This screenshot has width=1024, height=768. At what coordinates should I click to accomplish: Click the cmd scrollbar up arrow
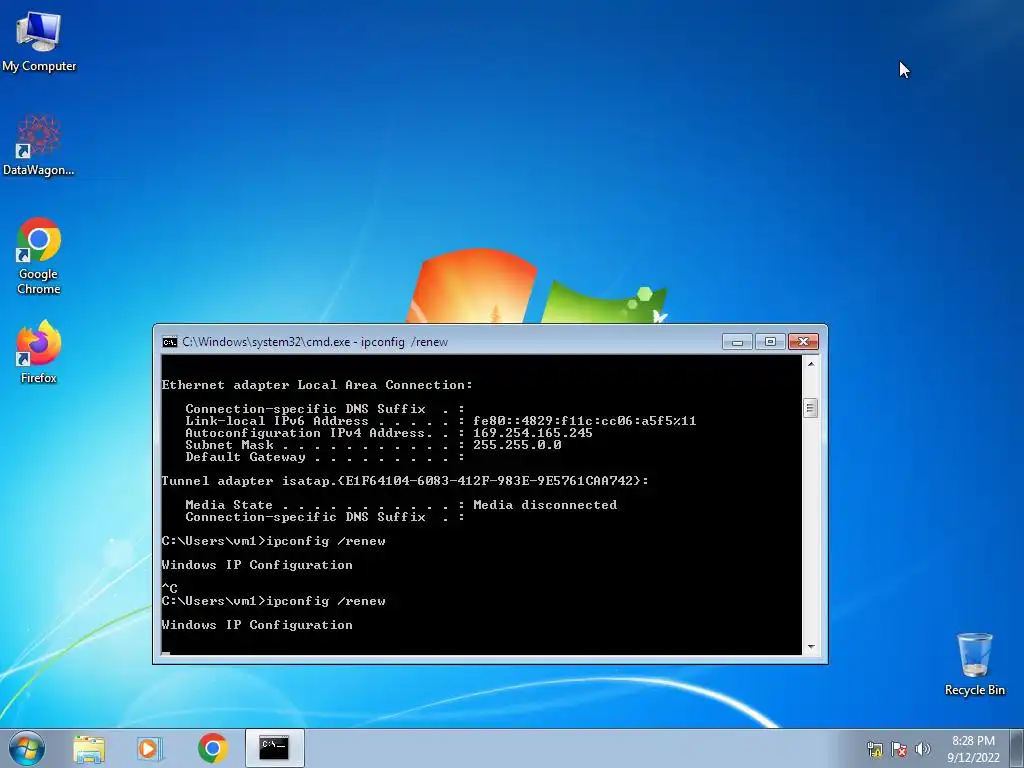pyautogui.click(x=810, y=363)
